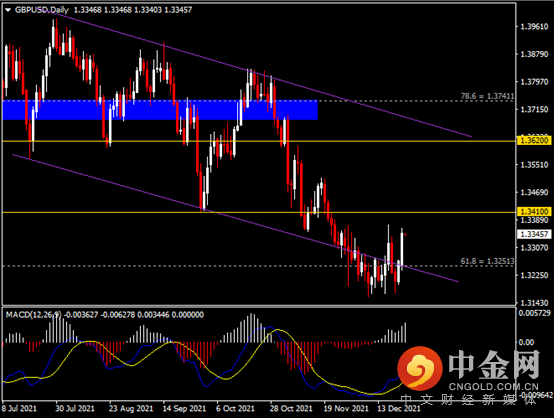Select the blue rectangle resistance zone
This screenshot has width=554, height=418.
pos(160,110)
